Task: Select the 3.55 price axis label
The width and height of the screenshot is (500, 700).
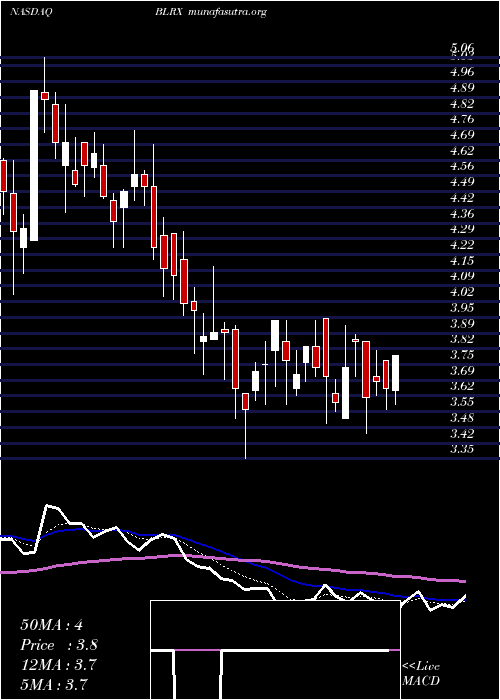Action: click(461, 402)
